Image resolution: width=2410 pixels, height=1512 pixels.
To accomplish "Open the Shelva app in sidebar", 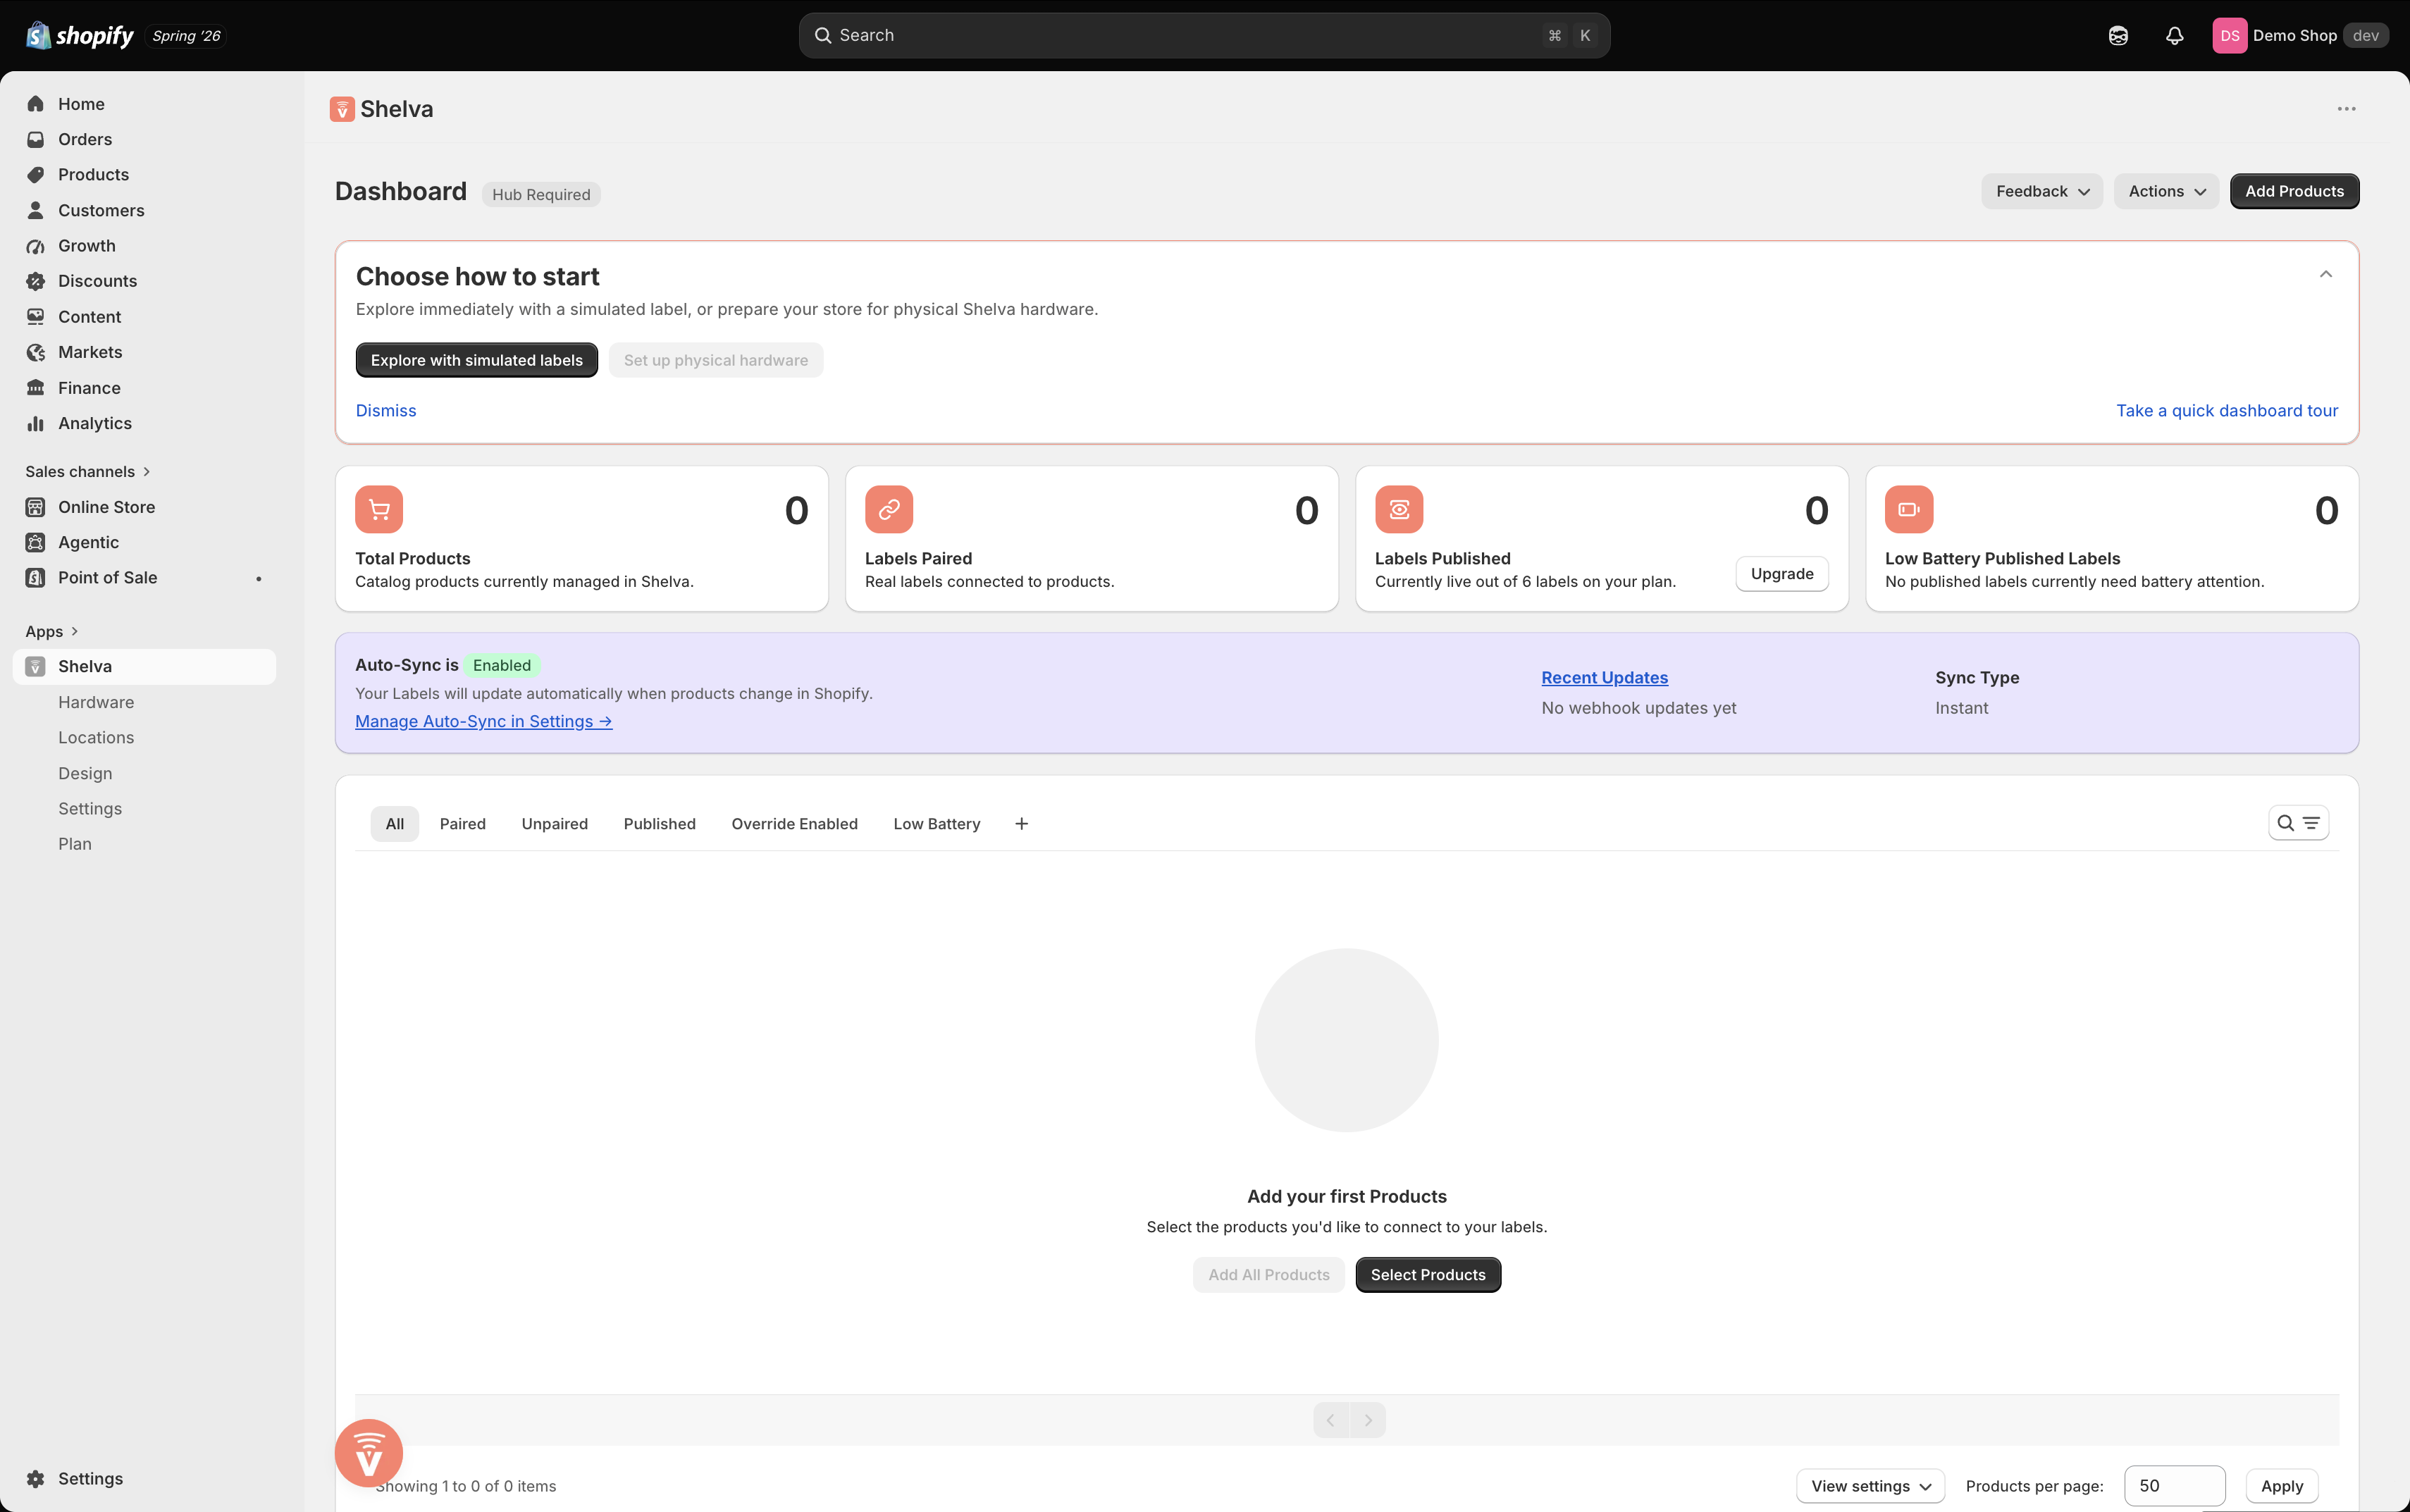I will coord(145,667).
